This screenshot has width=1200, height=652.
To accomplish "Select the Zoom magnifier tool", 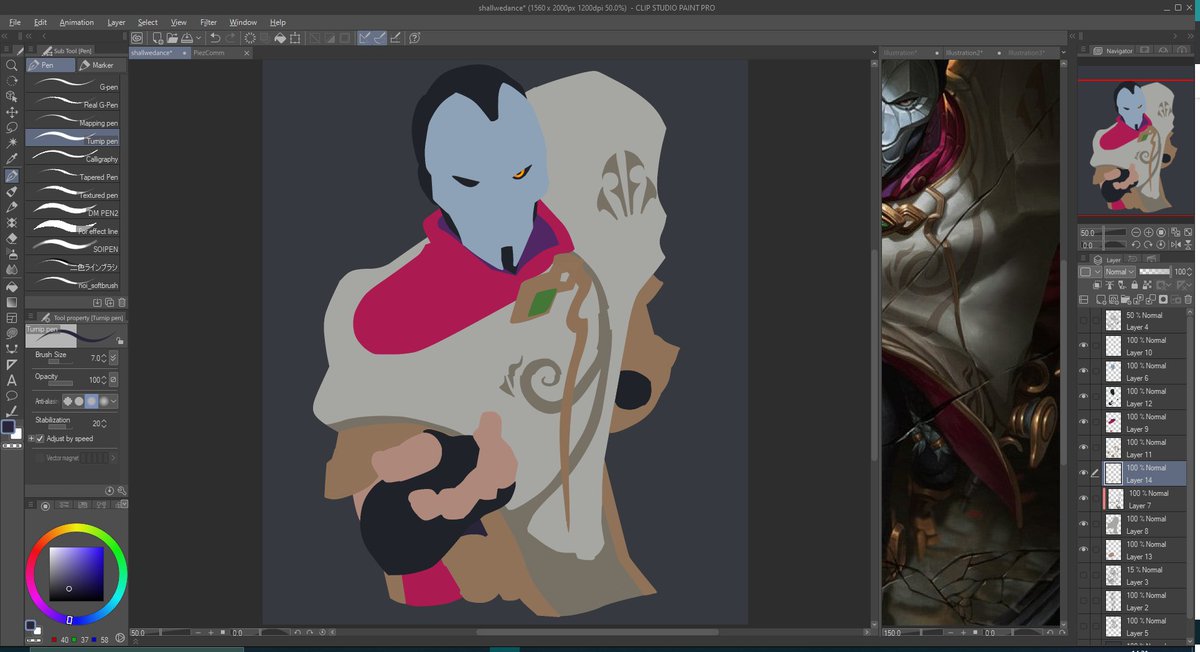I will 12,65.
